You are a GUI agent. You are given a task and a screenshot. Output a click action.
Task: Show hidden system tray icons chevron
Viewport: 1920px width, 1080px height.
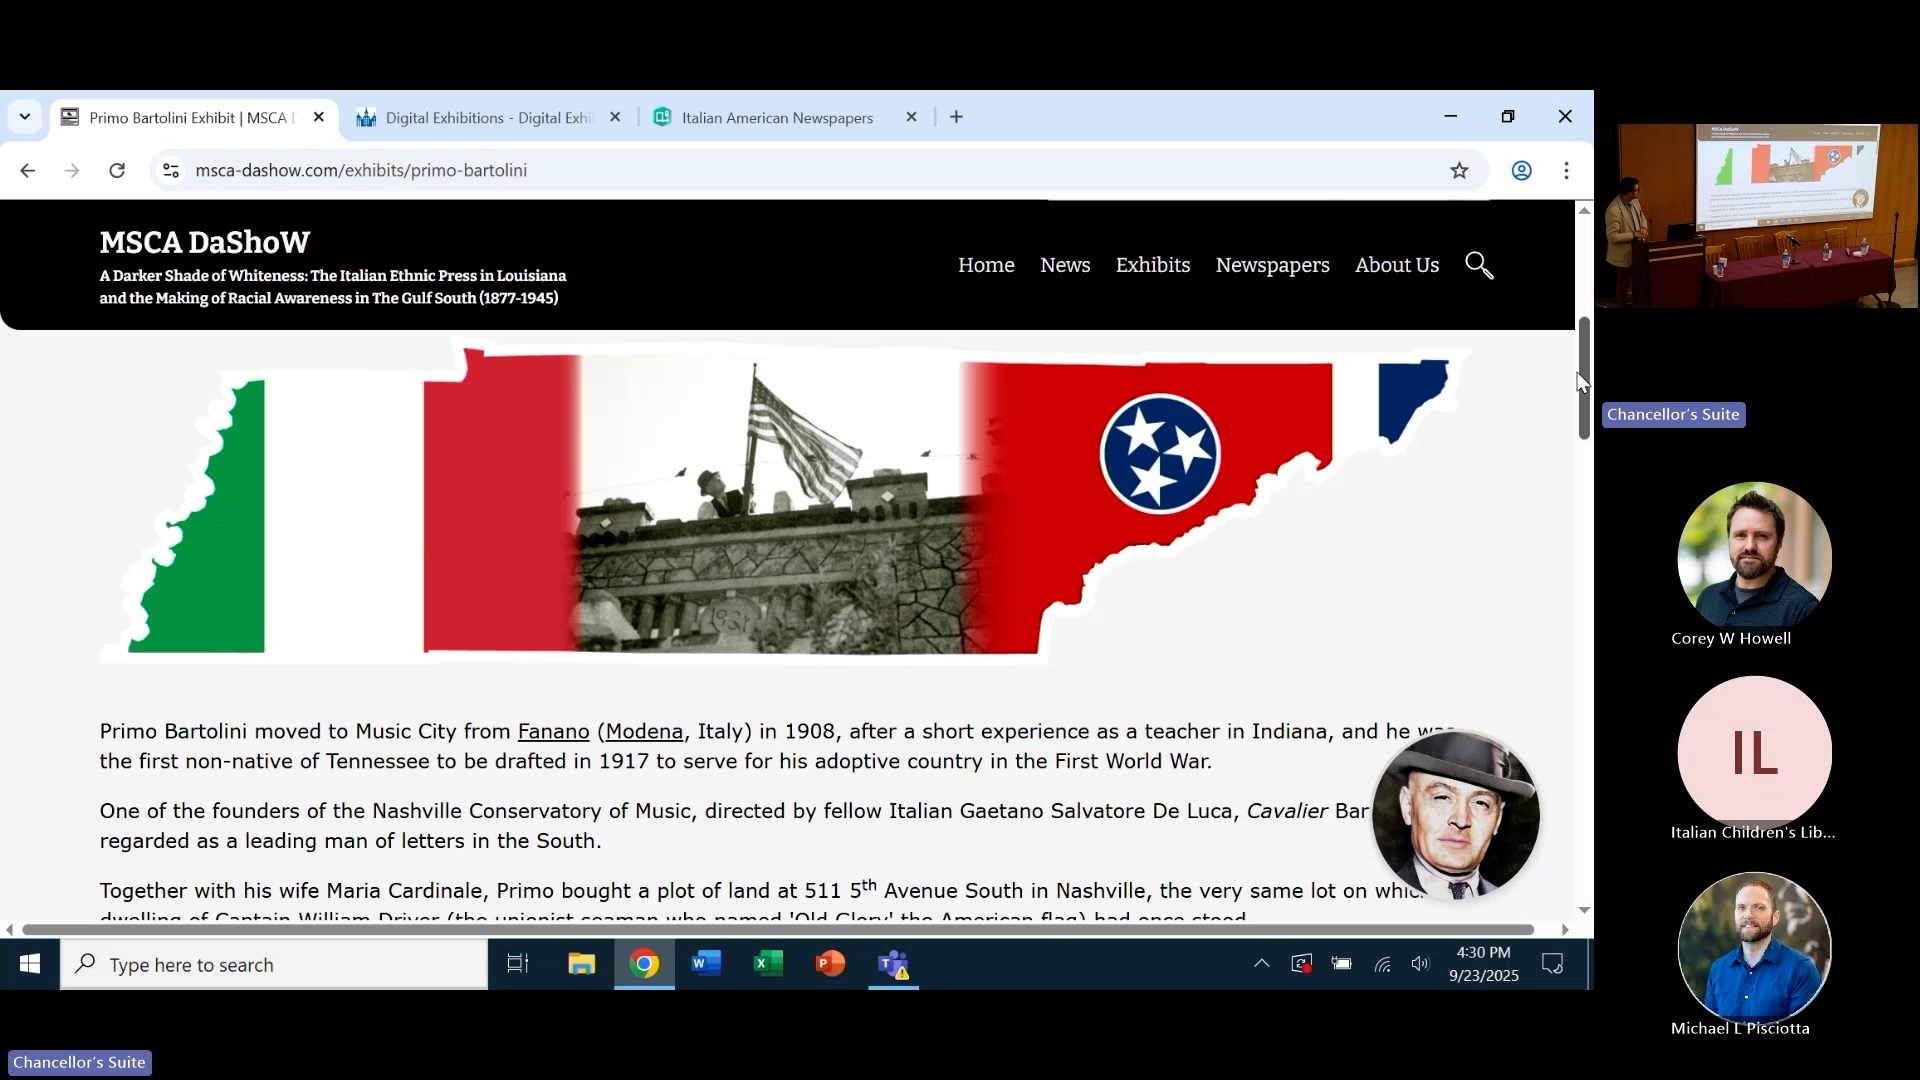(1261, 964)
